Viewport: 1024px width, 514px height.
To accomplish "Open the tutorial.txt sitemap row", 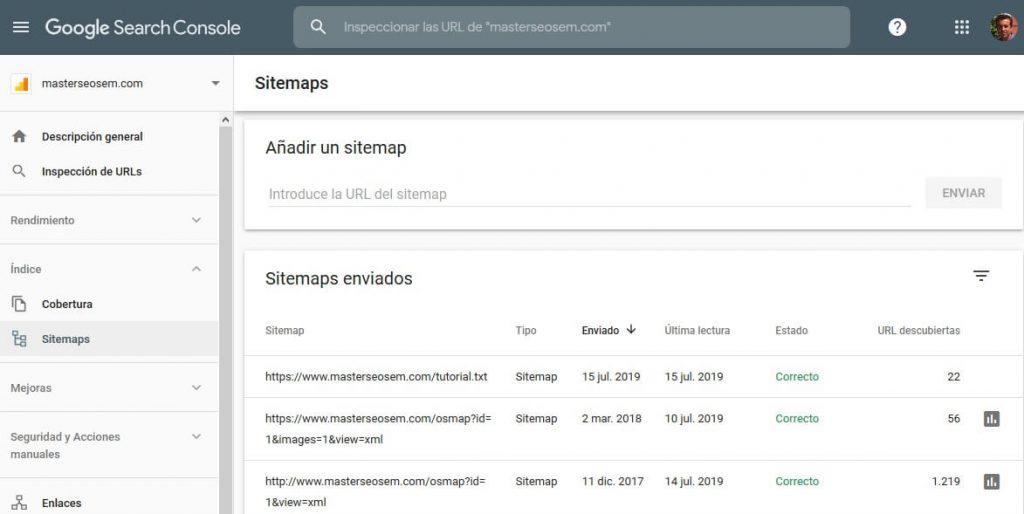I will 633,377.
